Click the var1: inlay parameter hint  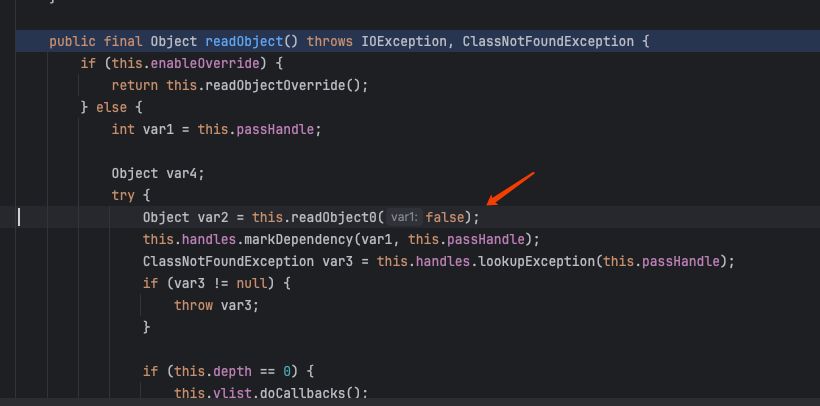point(403,217)
